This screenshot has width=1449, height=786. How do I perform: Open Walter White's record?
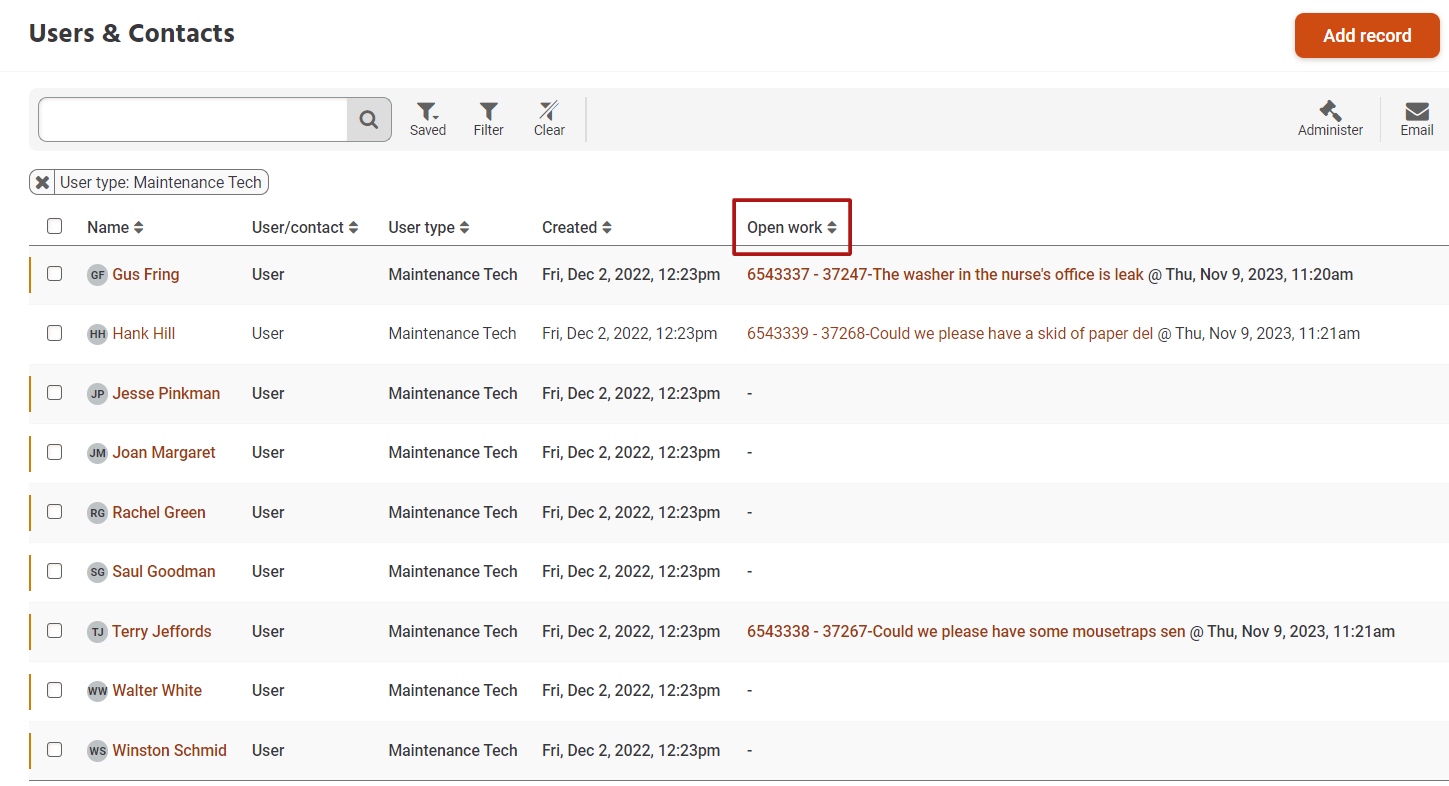coord(157,691)
